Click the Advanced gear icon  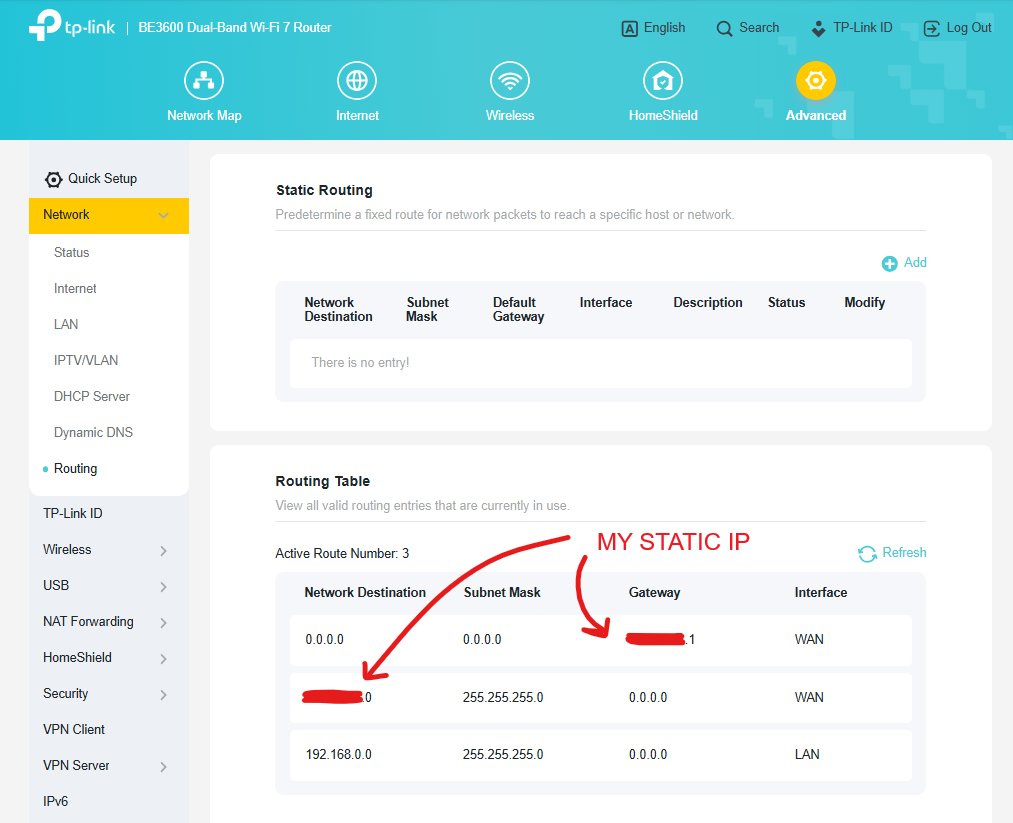coord(815,81)
